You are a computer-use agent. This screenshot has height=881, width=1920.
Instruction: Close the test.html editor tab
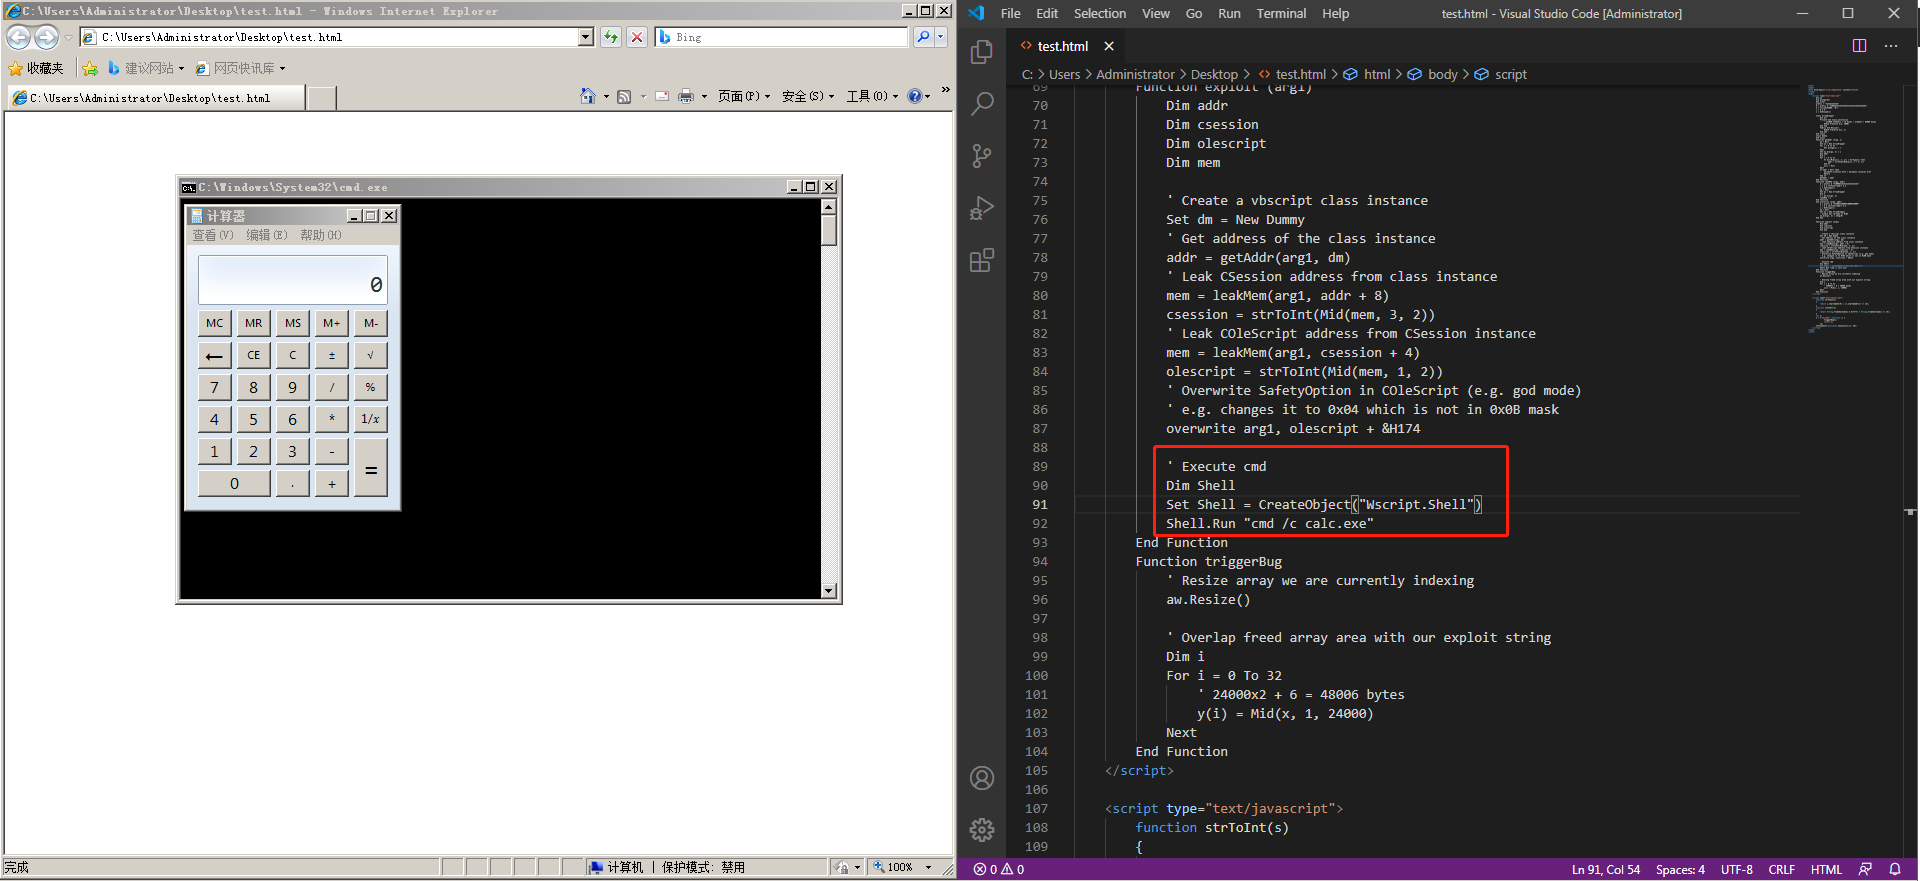point(1109,46)
